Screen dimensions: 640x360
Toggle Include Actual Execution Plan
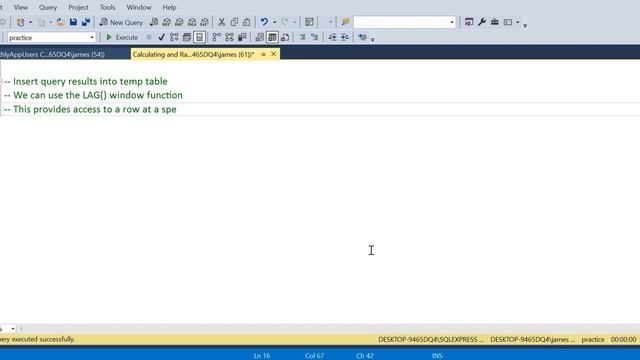[x=217, y=38]
